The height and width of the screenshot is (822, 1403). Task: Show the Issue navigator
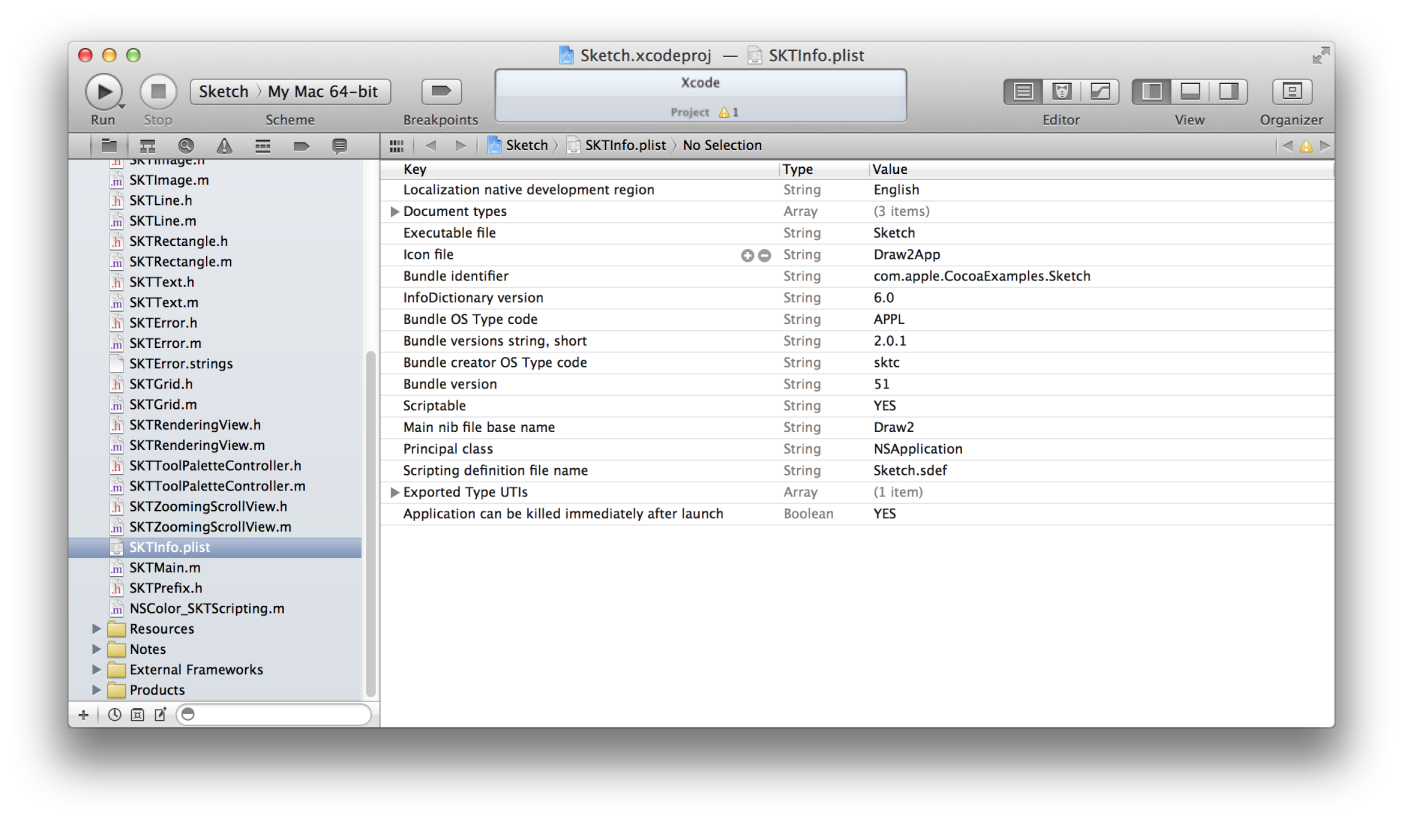(x=224, y=146)
